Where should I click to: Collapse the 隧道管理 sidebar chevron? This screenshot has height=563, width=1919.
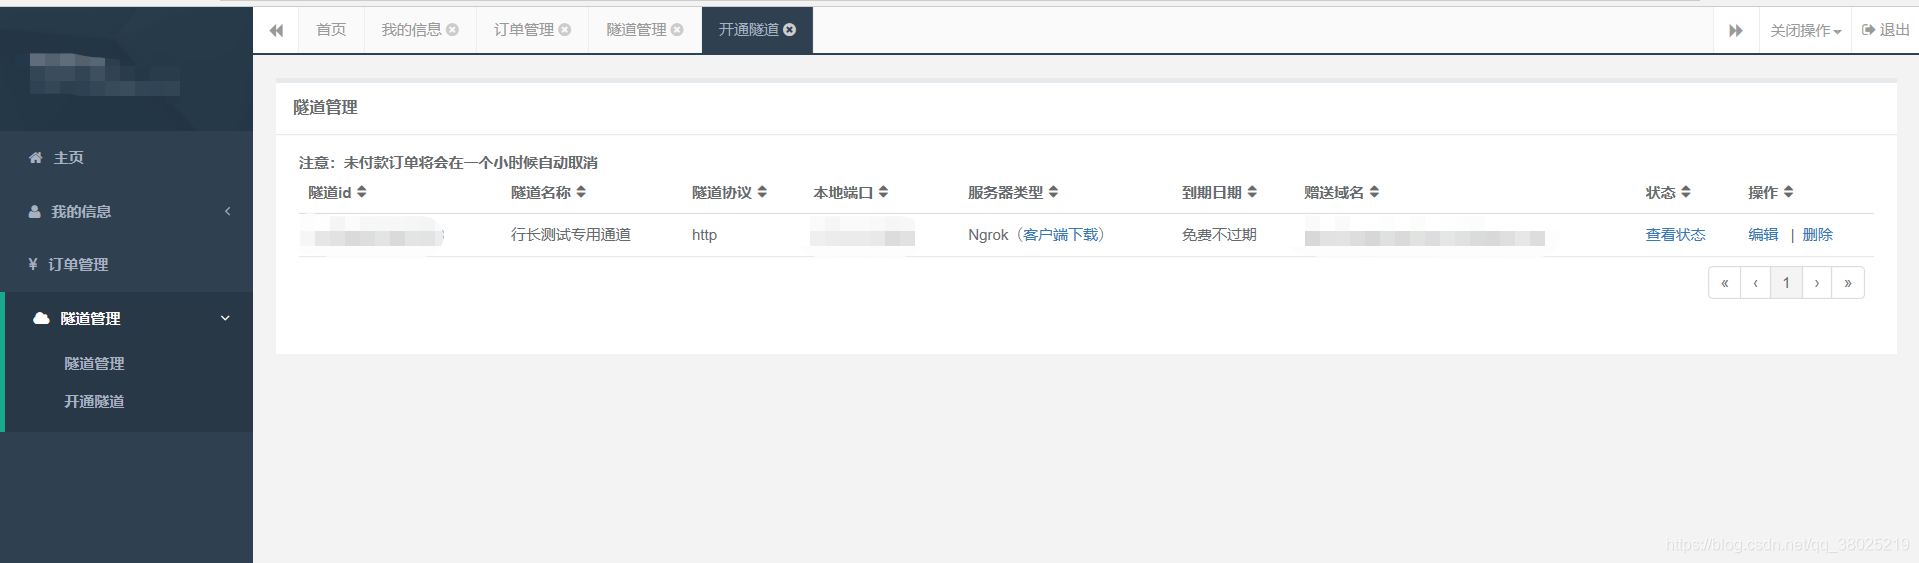pos(225,319)
